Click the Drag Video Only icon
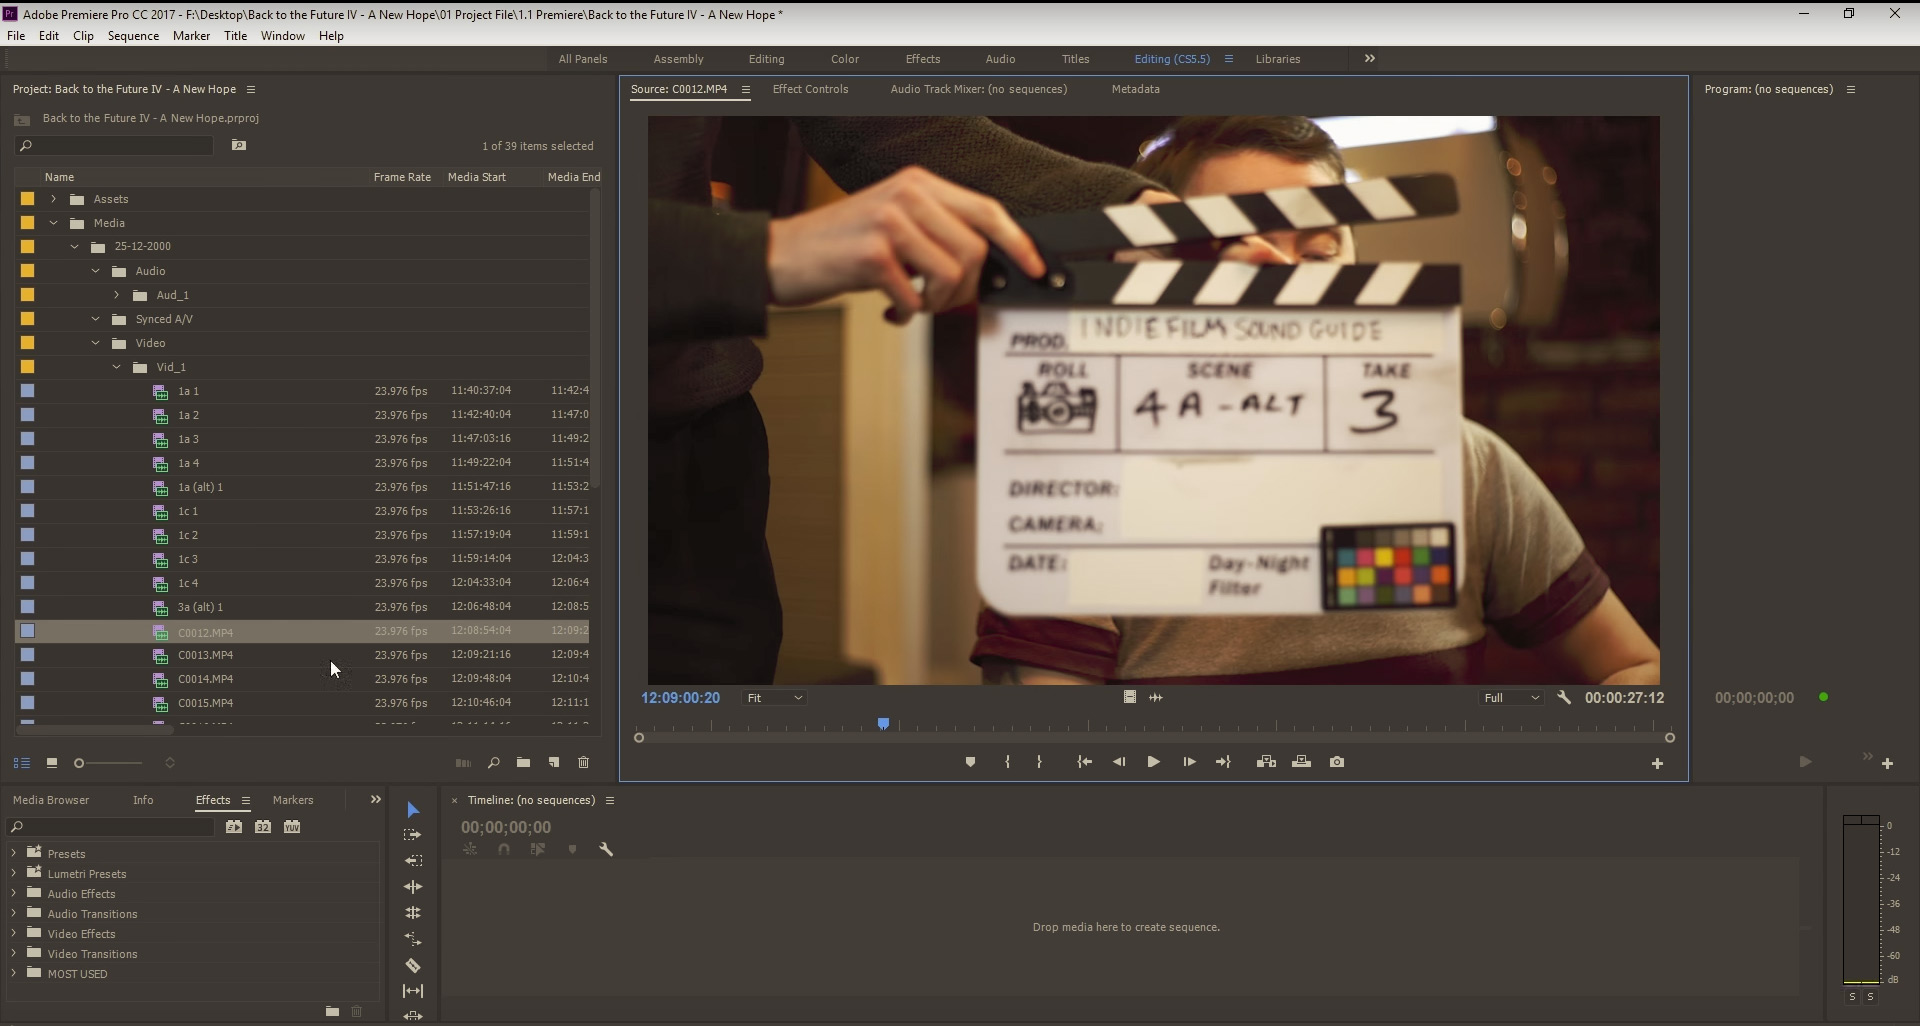The height and width of the screenshot is (1026, 1920). tap(1130, 697)
